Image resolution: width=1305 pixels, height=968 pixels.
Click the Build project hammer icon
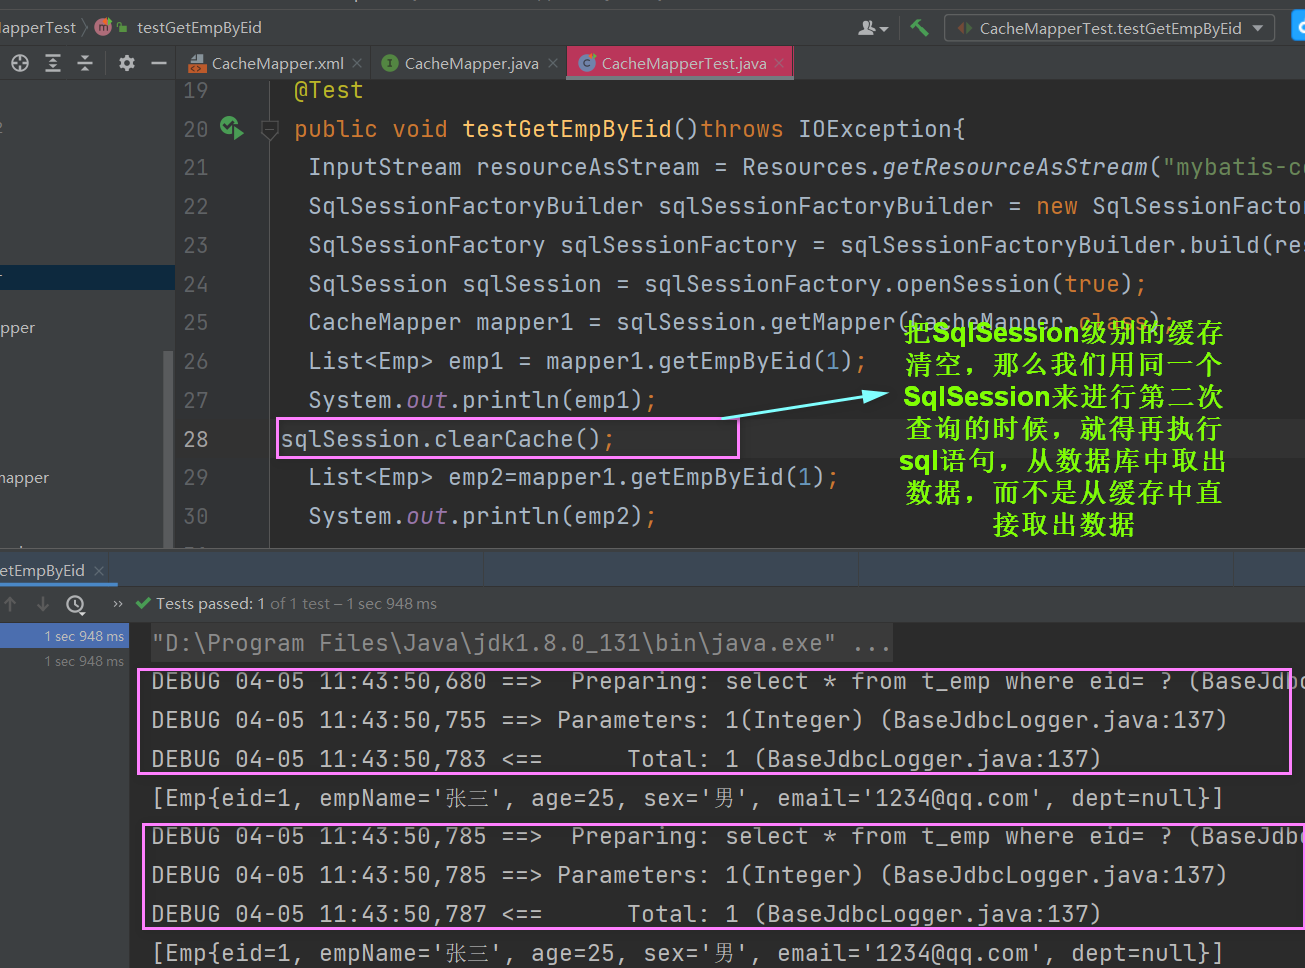click(x=919, y=28)
